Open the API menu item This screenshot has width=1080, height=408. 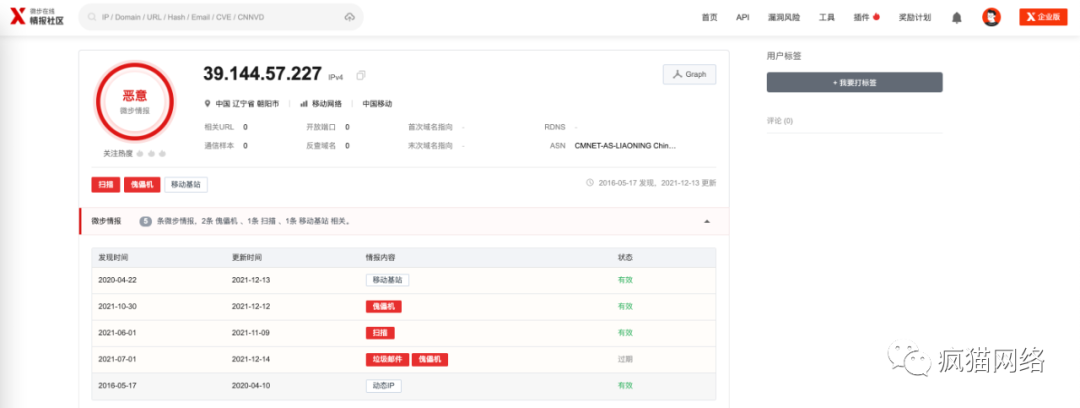(742, 18)
